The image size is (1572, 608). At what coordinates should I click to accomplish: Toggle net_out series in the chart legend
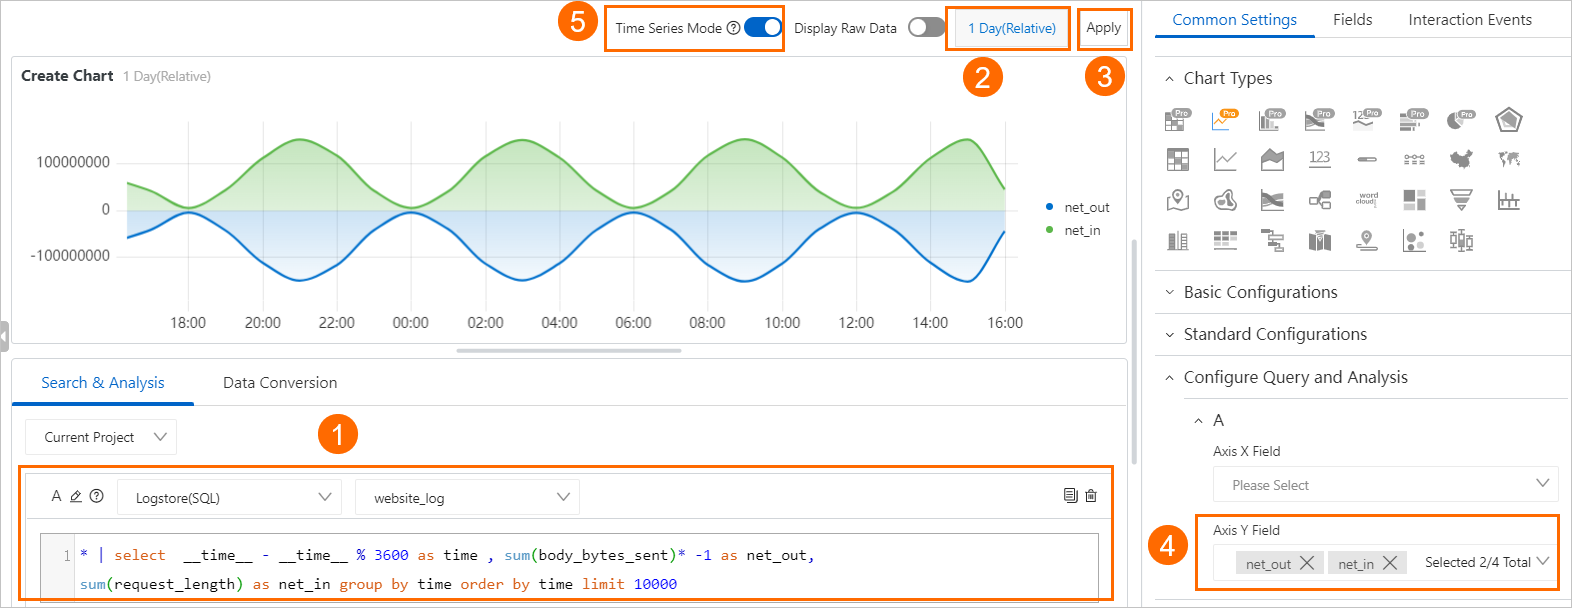pyautogui.click(x=1078, y=207)
